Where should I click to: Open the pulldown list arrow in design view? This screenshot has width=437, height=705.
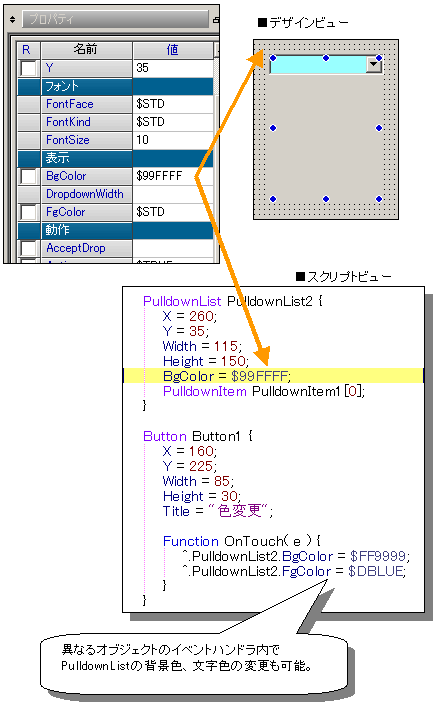[x=374, y=65]
